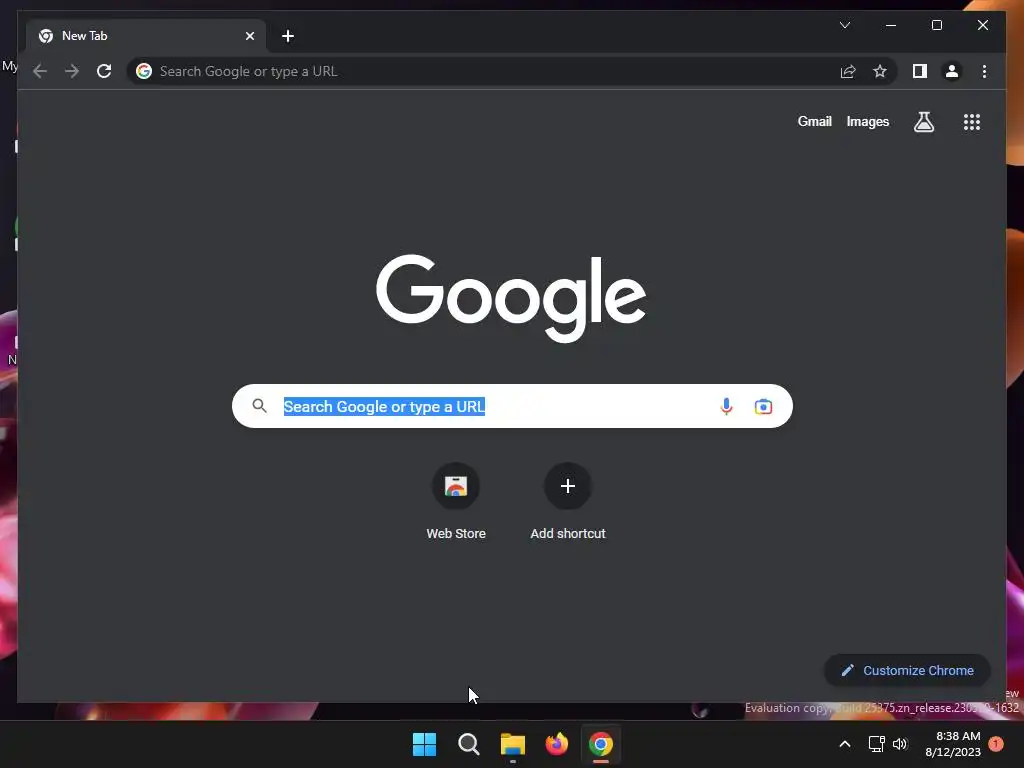
Task: Close the New Tab tab
Action: tap(249, 36)
